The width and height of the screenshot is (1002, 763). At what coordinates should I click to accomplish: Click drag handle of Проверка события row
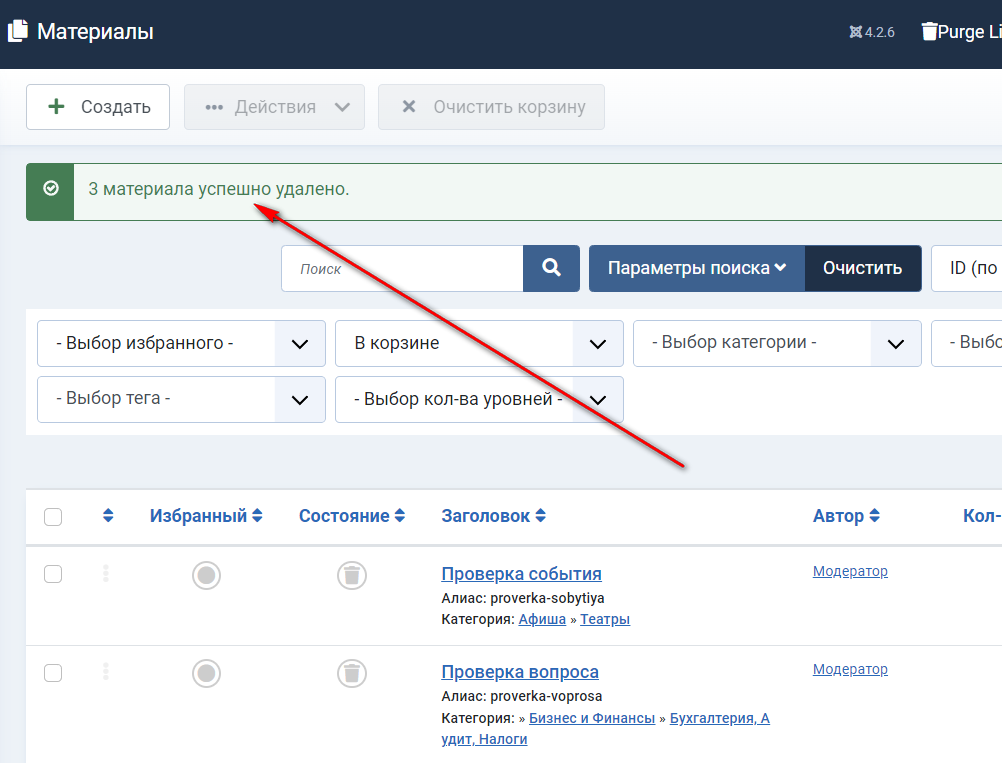pos(106,574)
